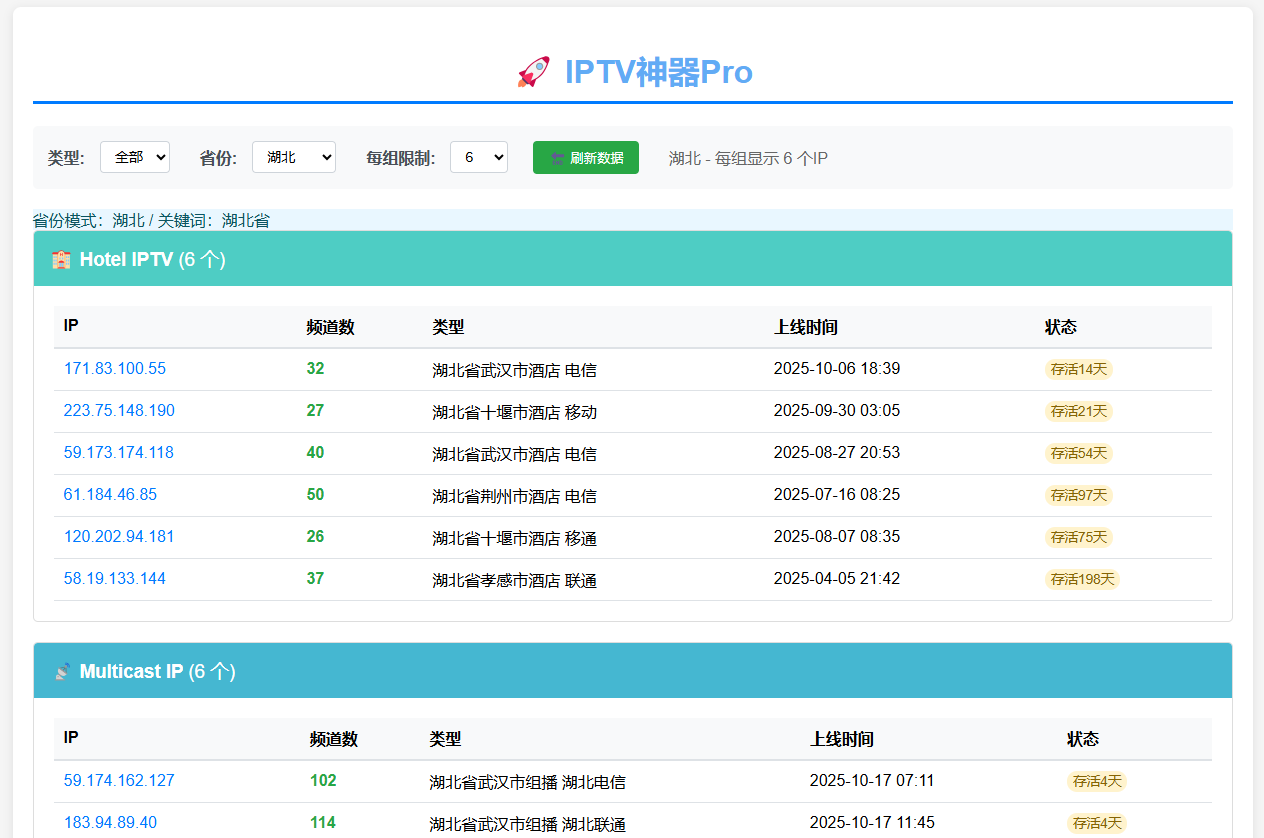The height and width of the screenshot is (838, 1264).
Task: Open the 类型 dropdown set to 全部
Action: tap(135, 157)
